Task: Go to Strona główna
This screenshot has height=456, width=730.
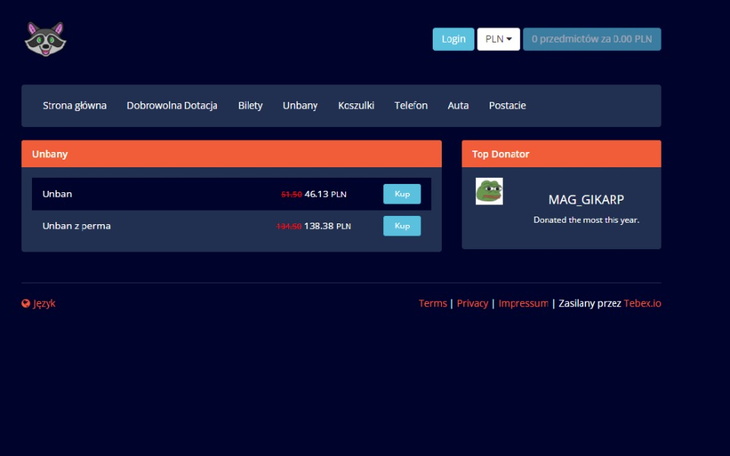Action: (x=74, y=105)
